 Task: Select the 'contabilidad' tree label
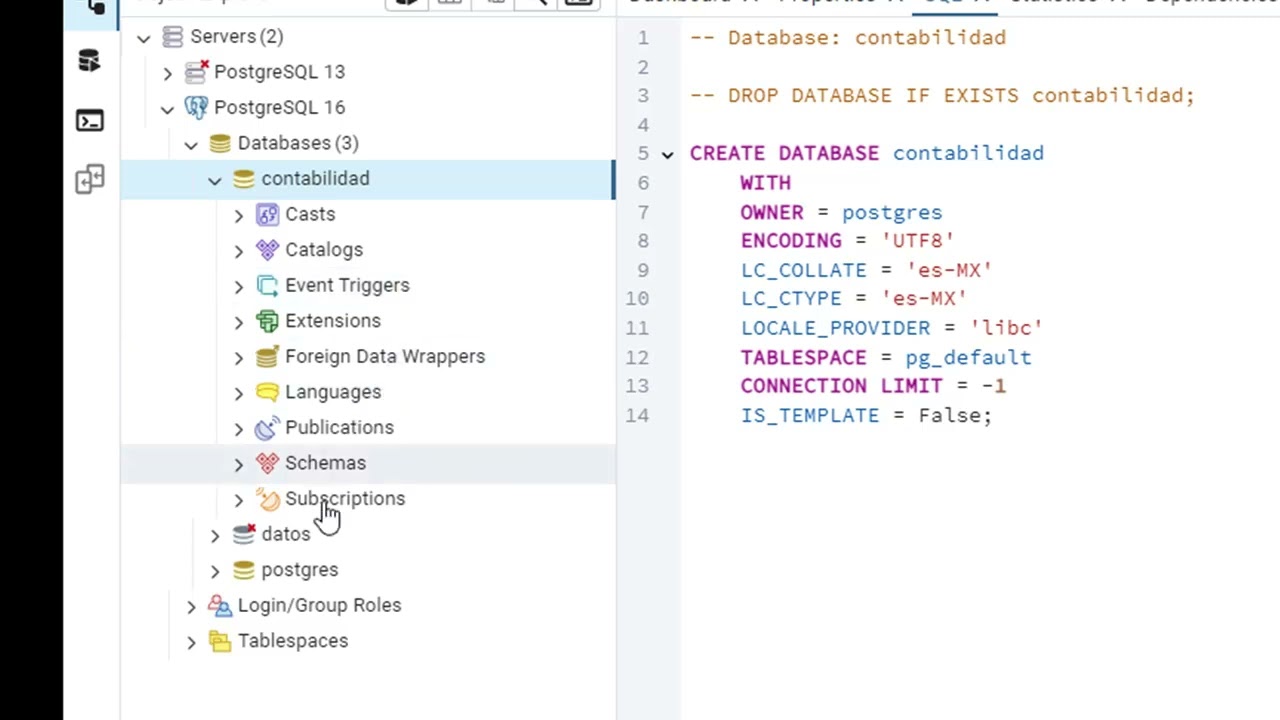(315, 178)
